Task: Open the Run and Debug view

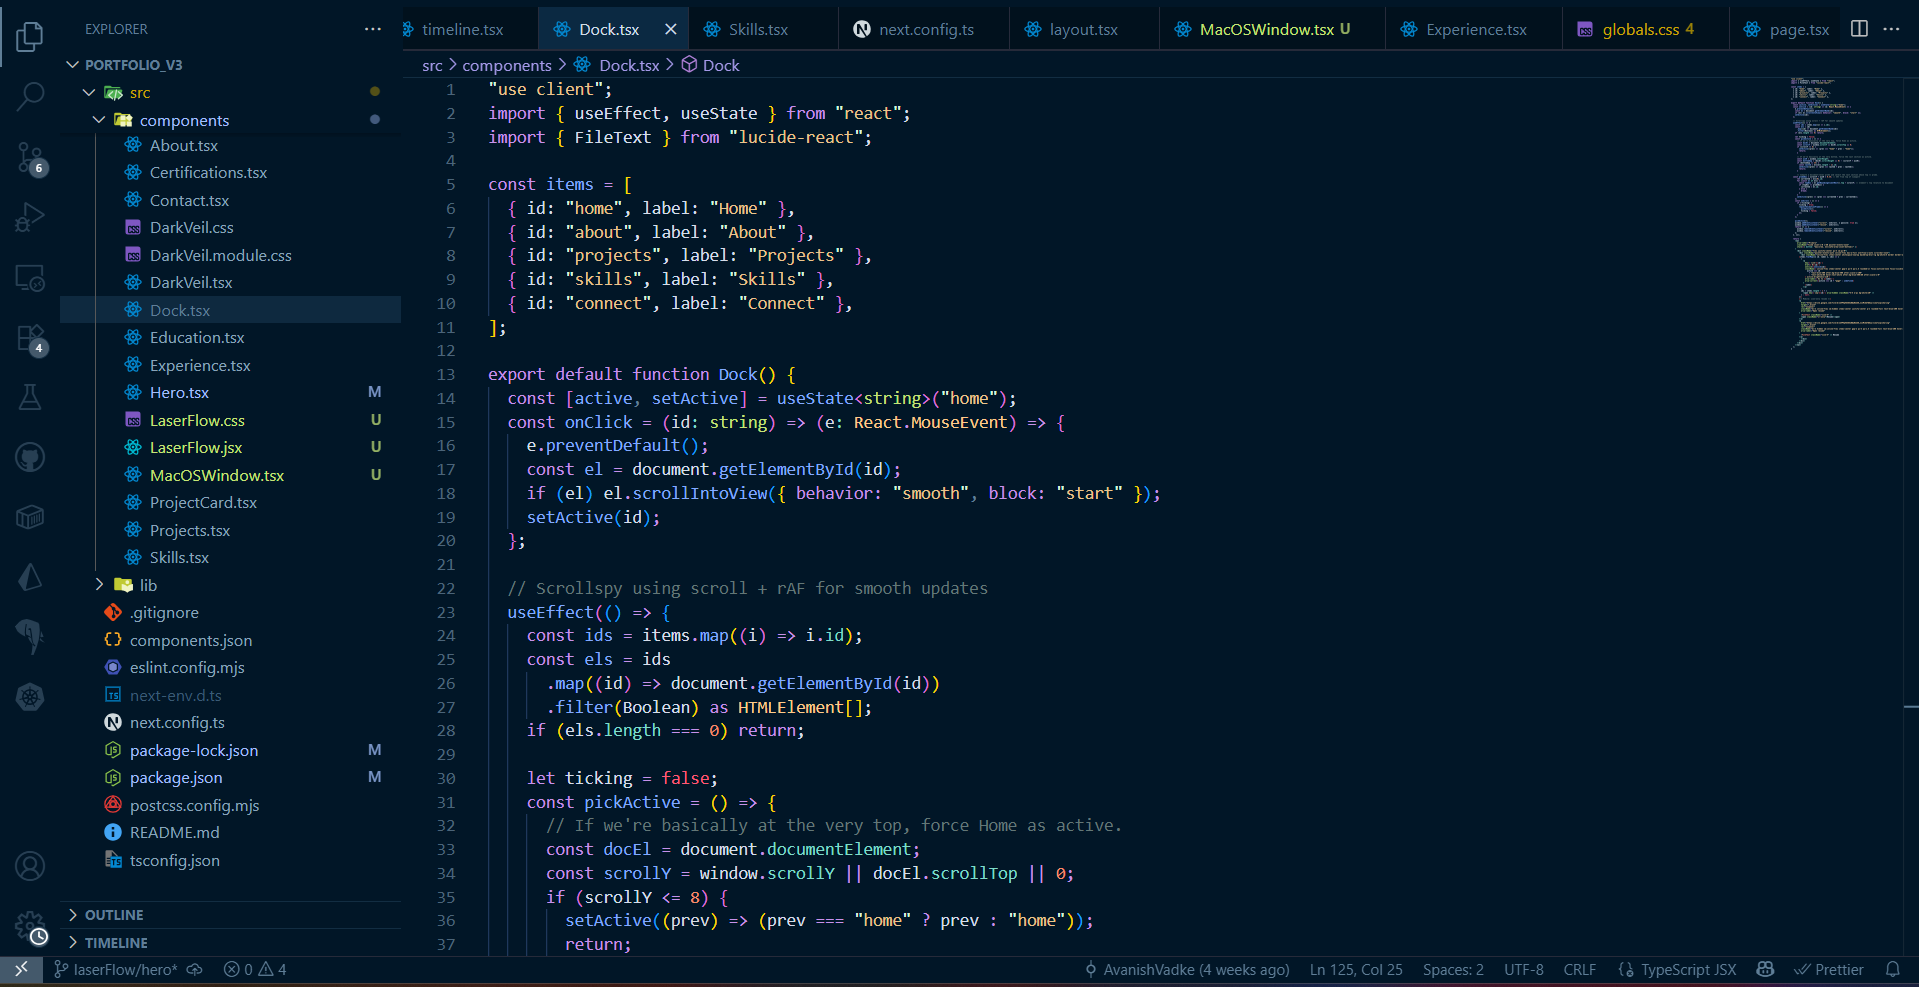Action: click(30, 217)
